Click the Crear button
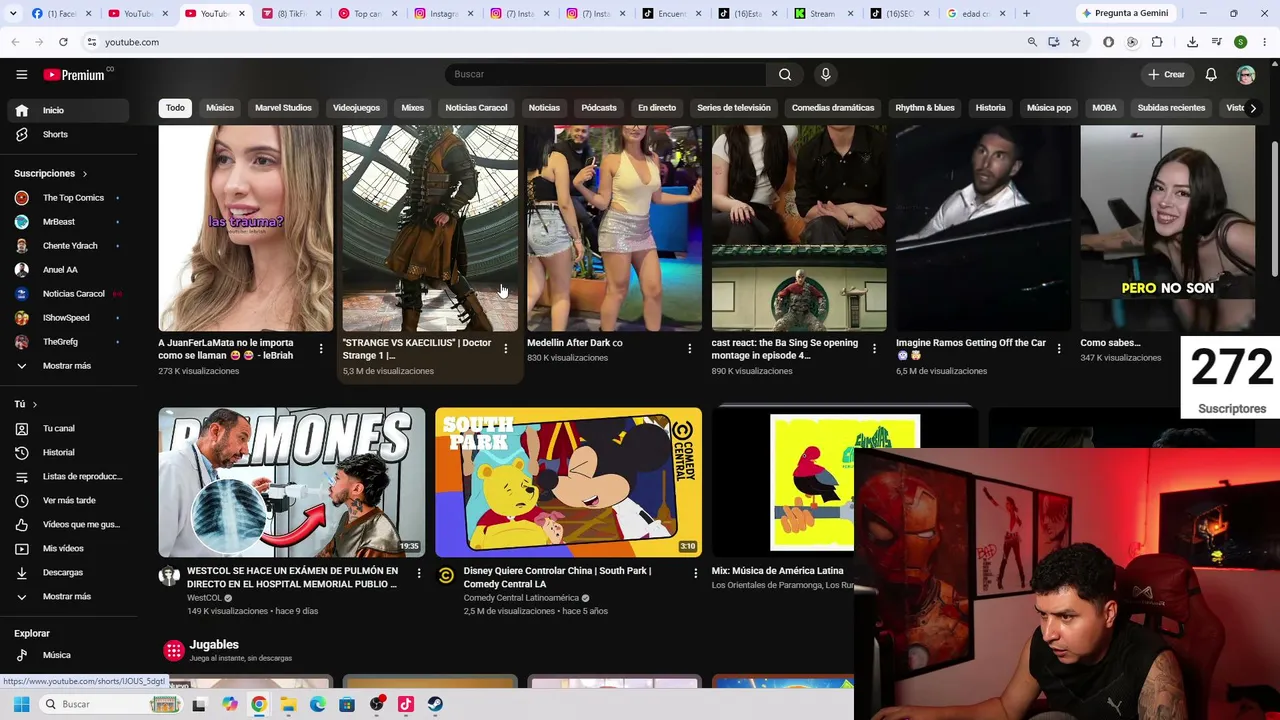1280x720 pixels. pos(1166,74)
